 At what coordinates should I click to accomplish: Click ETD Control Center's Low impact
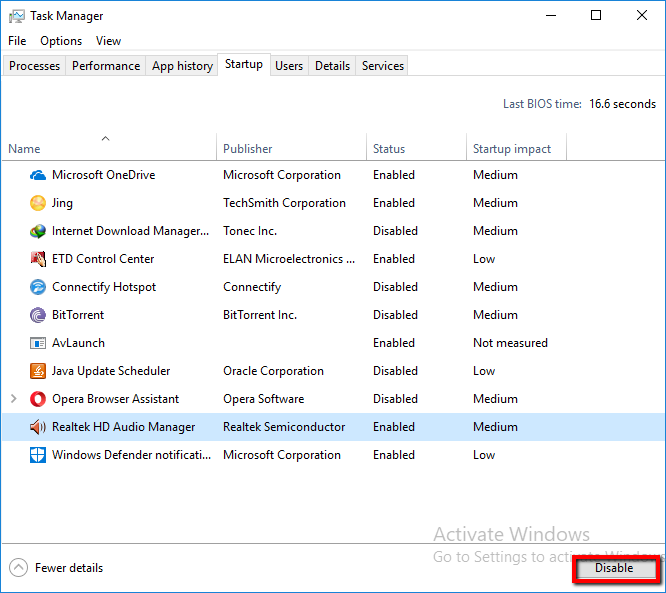(x=484, y=259)
